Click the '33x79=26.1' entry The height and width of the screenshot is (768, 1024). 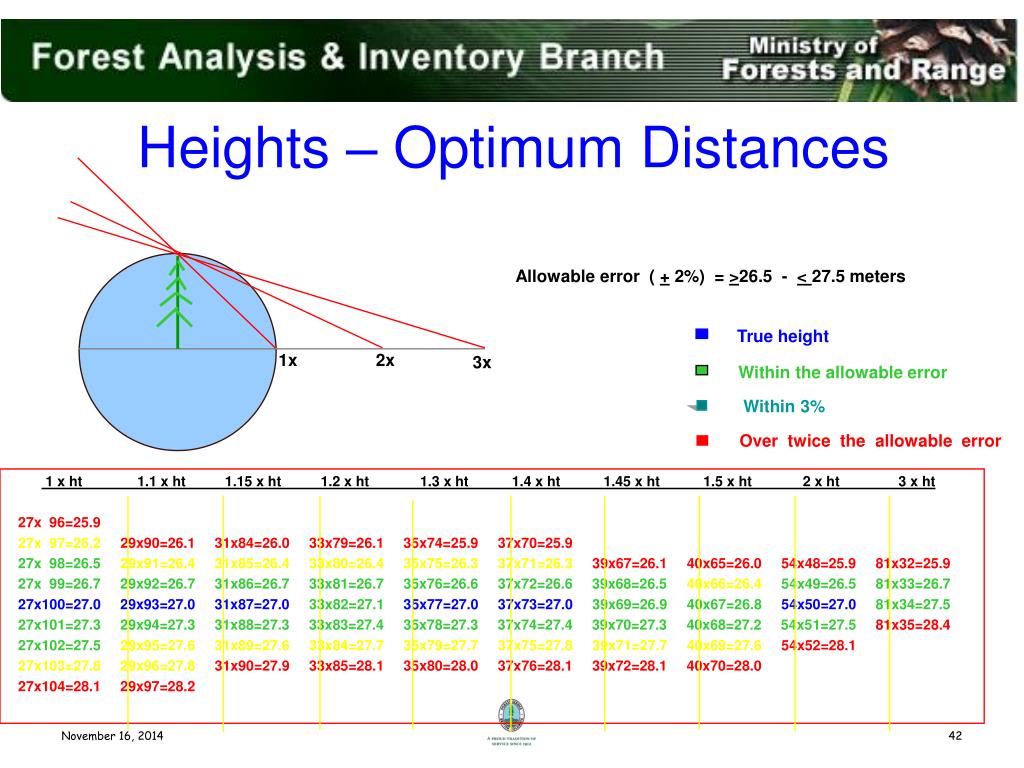click(346, 543)
